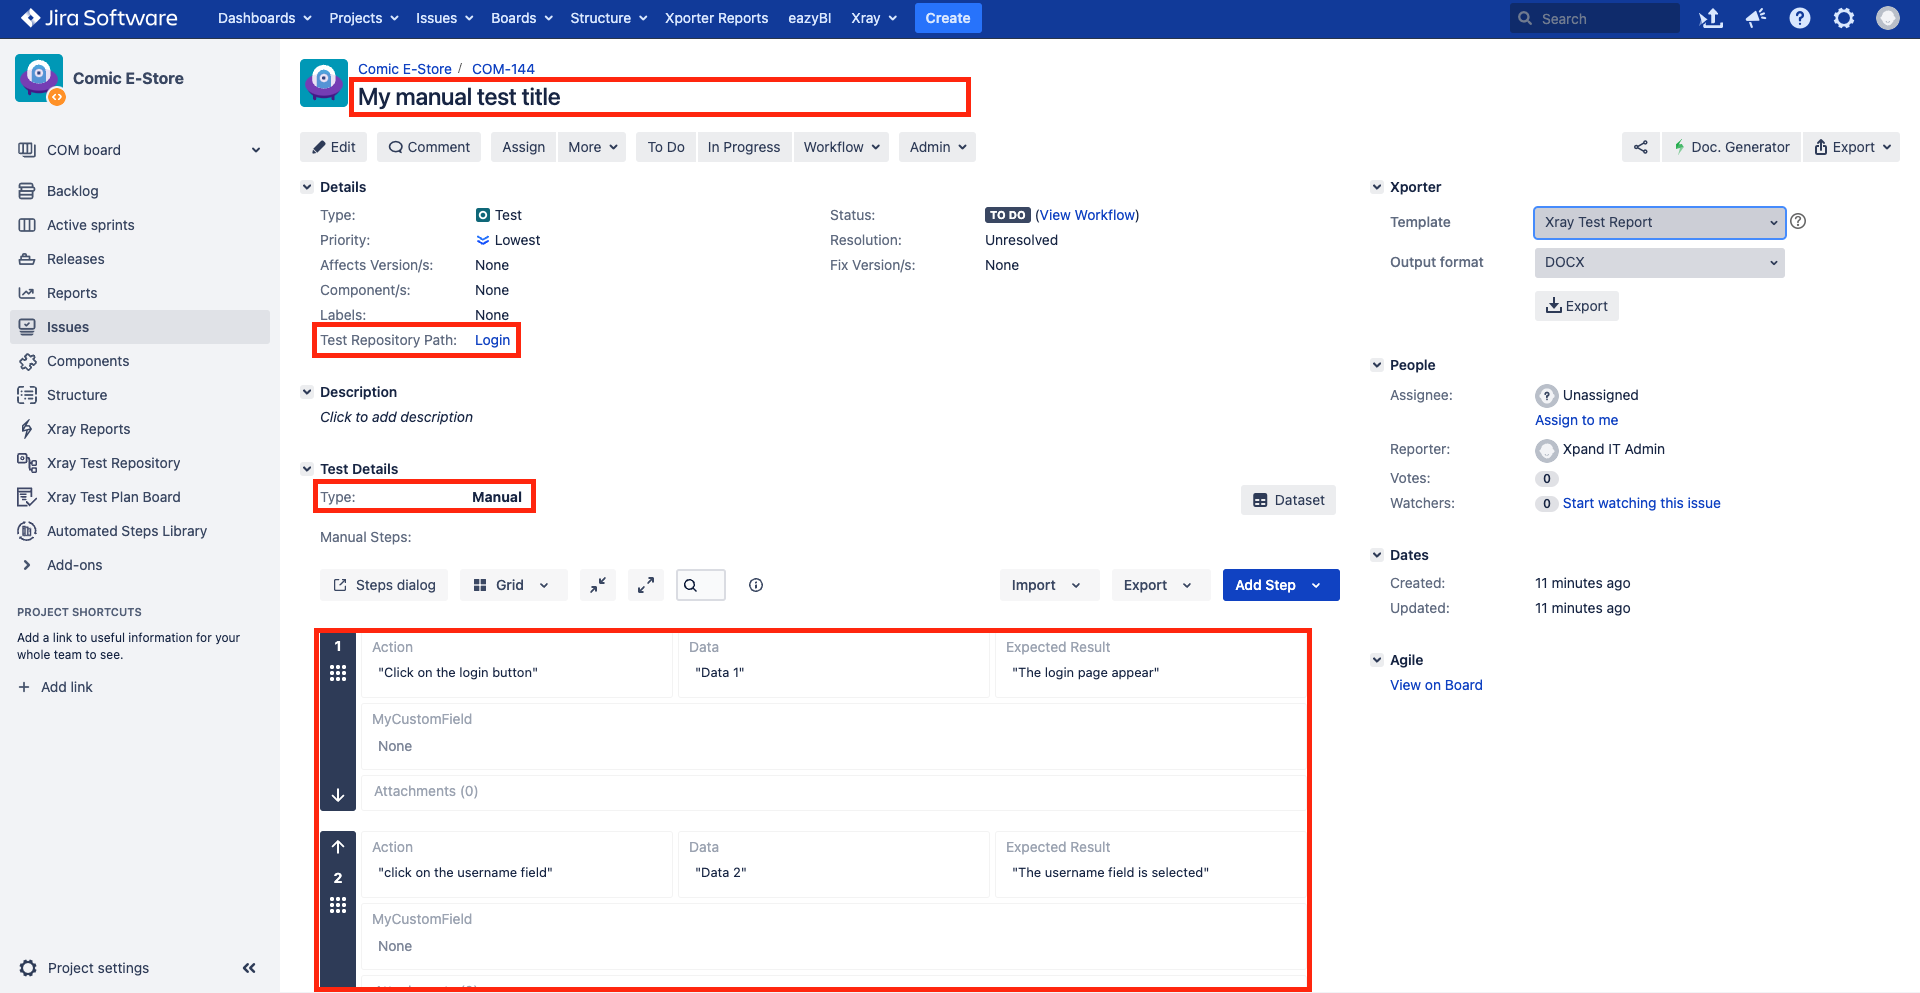Click Start watching this issue link
1920x993 pixels.
click(1642, 503)
